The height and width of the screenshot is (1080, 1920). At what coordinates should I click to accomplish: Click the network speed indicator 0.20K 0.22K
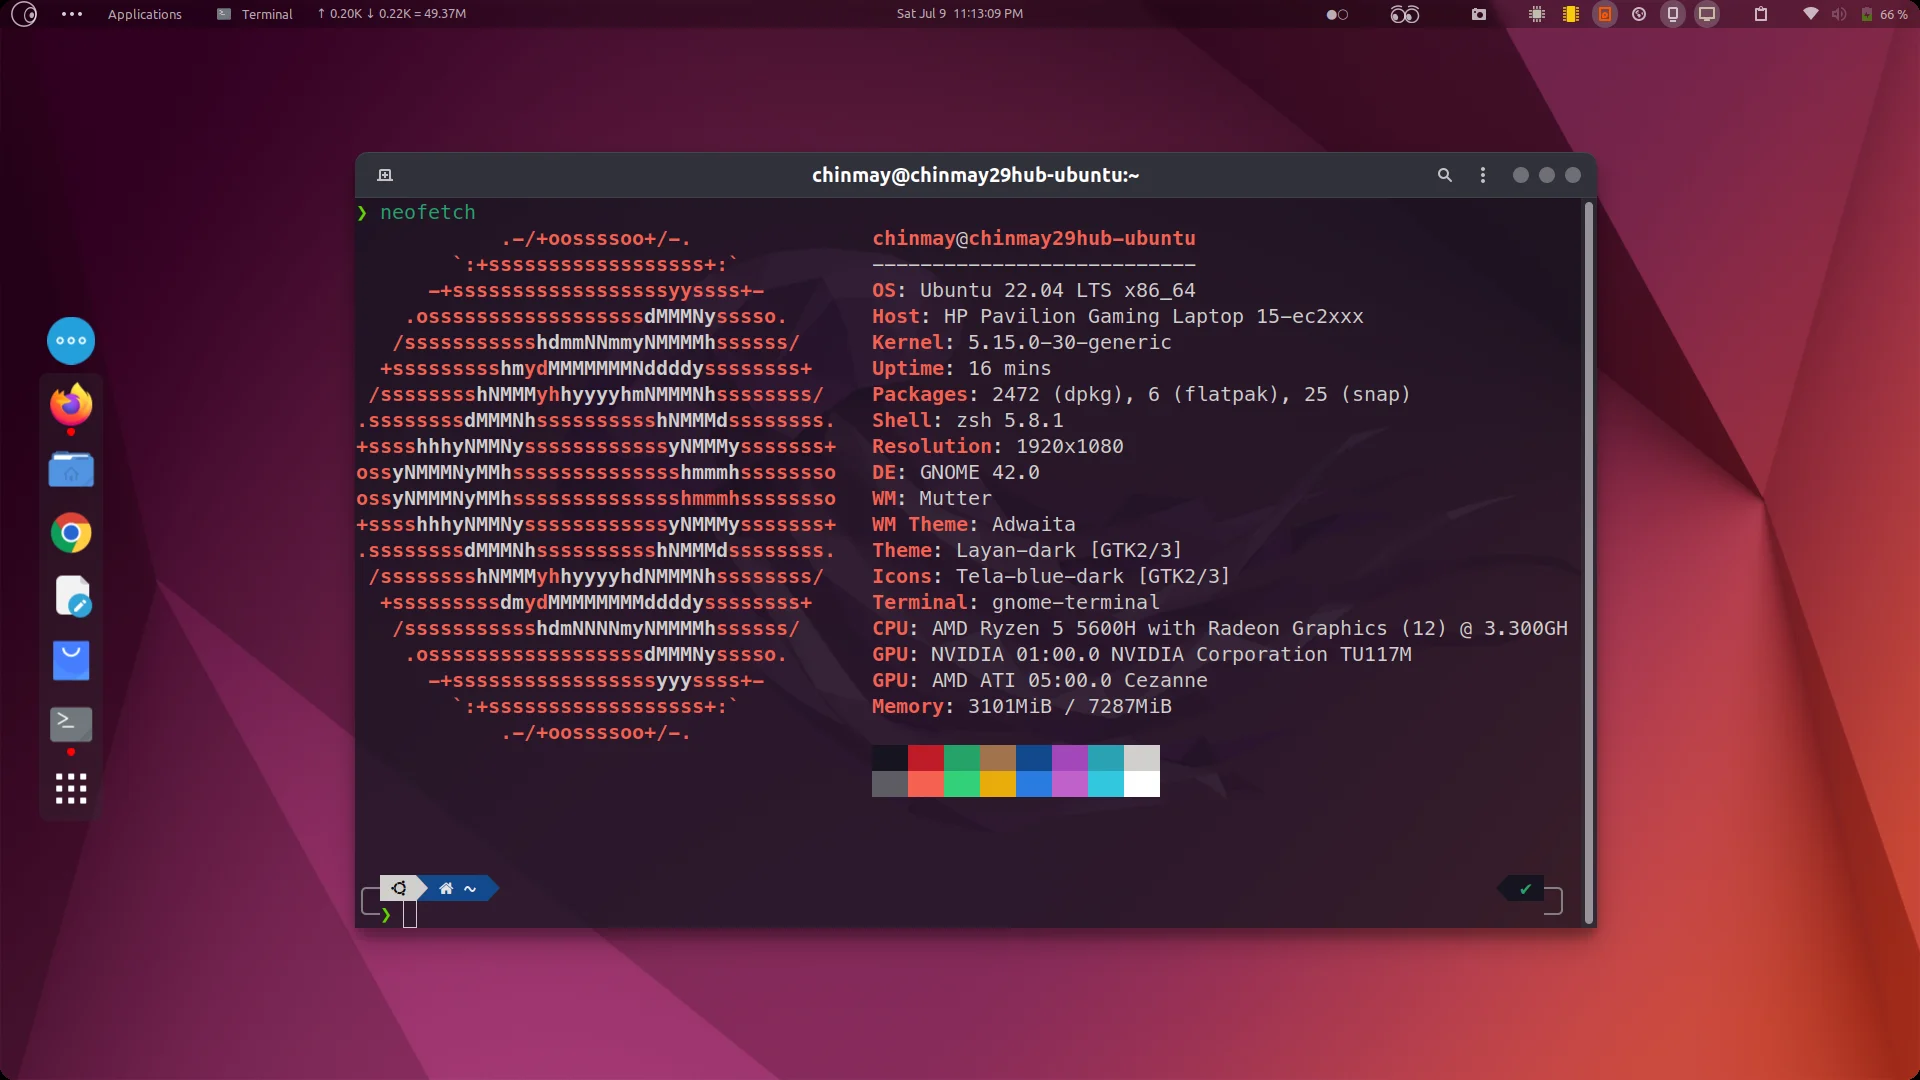pos(392,14)
